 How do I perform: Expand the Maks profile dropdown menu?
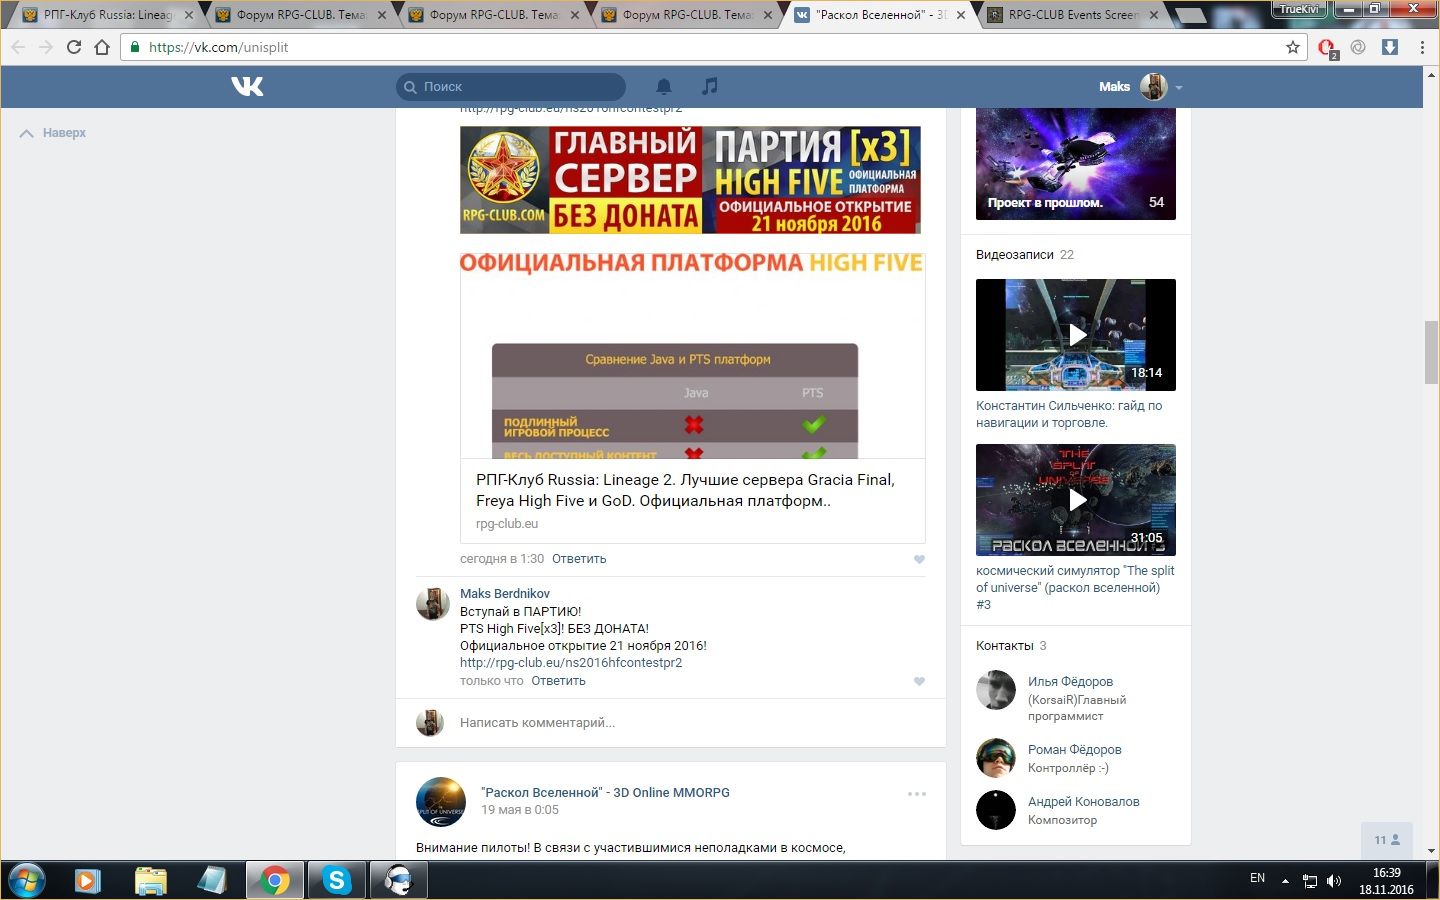(x=1179, y=88)
